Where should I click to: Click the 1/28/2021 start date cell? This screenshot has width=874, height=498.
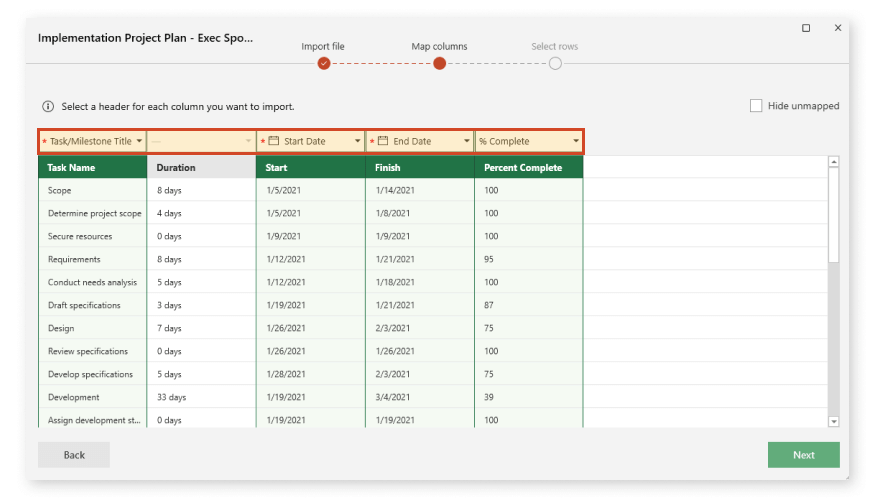pyautogui.click(x=310, y=374)
